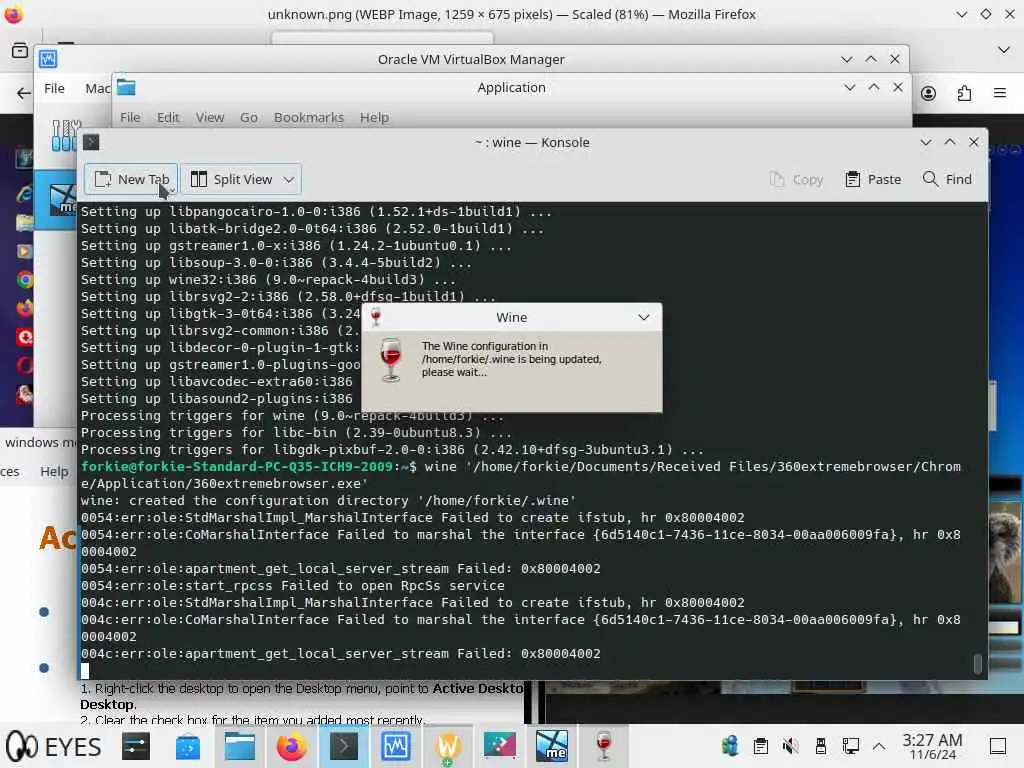The height and width of the screenshot is (768, 1024).
Task: Switch to Firefox from the taskbar
Action: (x=291, y=746)
